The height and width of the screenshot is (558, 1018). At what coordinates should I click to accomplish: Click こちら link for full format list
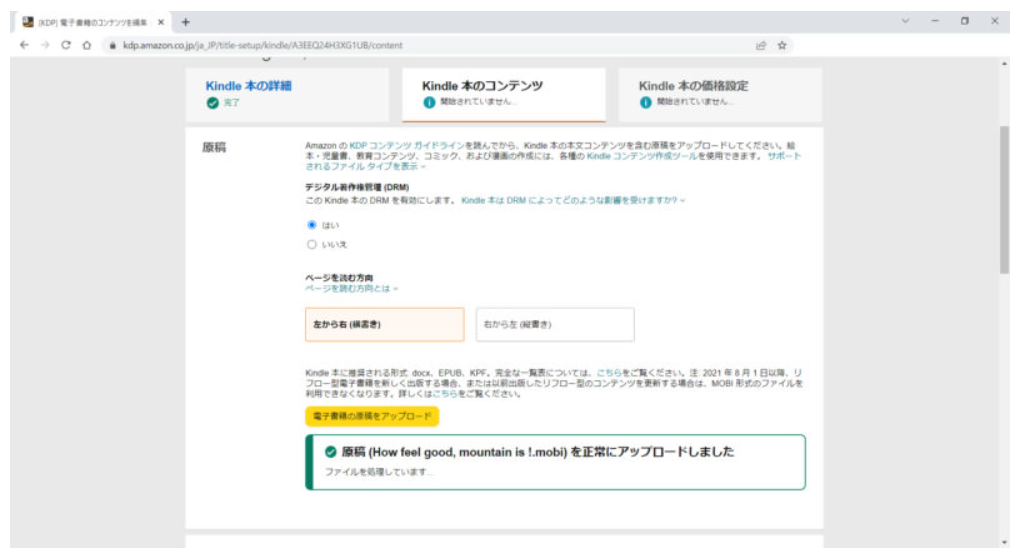[609, 373]
